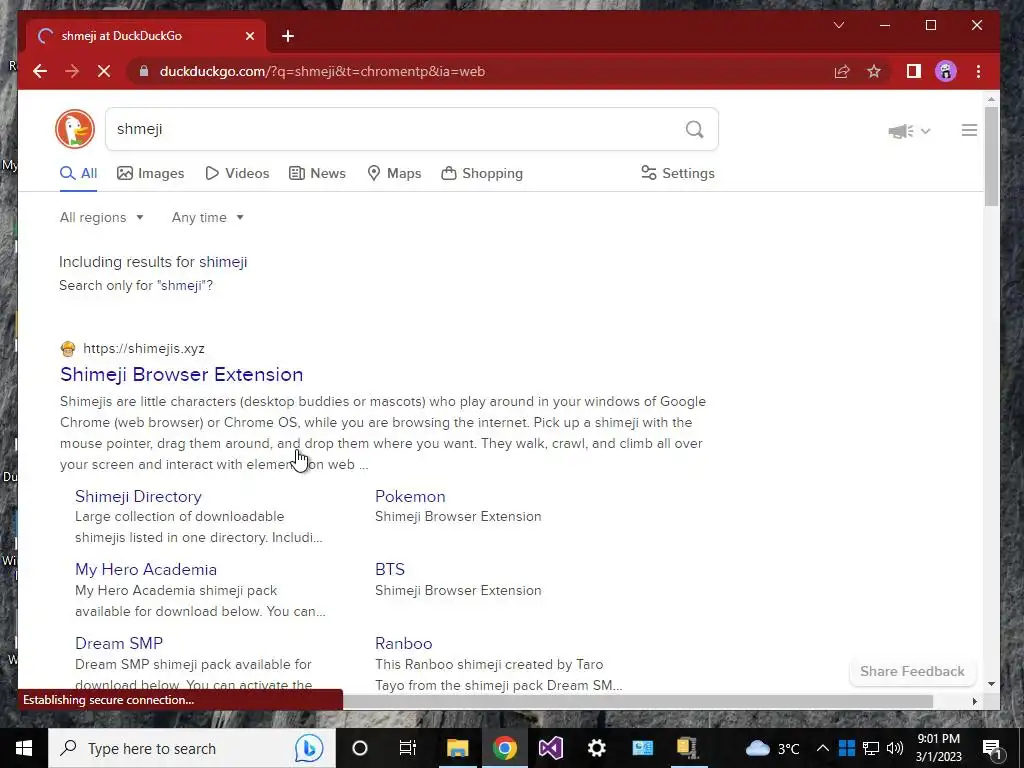The image size is (1024, 768).
Task: Click the Chrome address bar URL
Action: [322, 71]
